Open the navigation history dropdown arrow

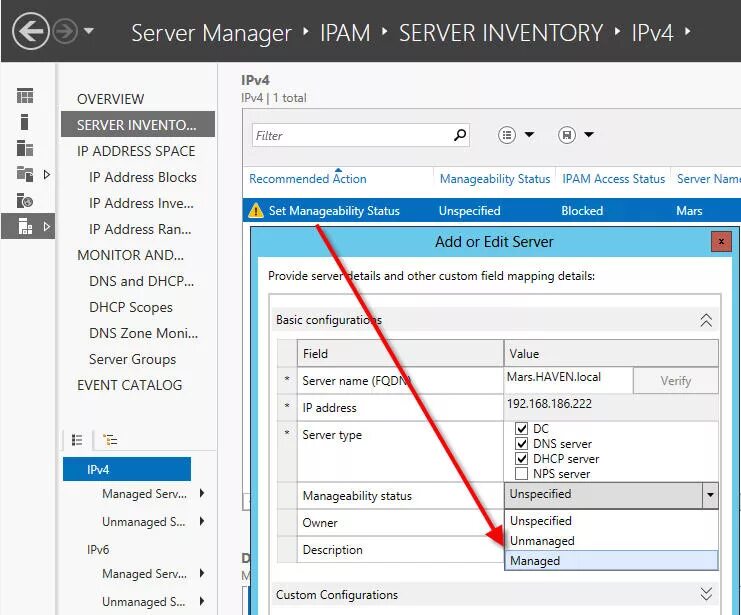click(x=88, y=31)
